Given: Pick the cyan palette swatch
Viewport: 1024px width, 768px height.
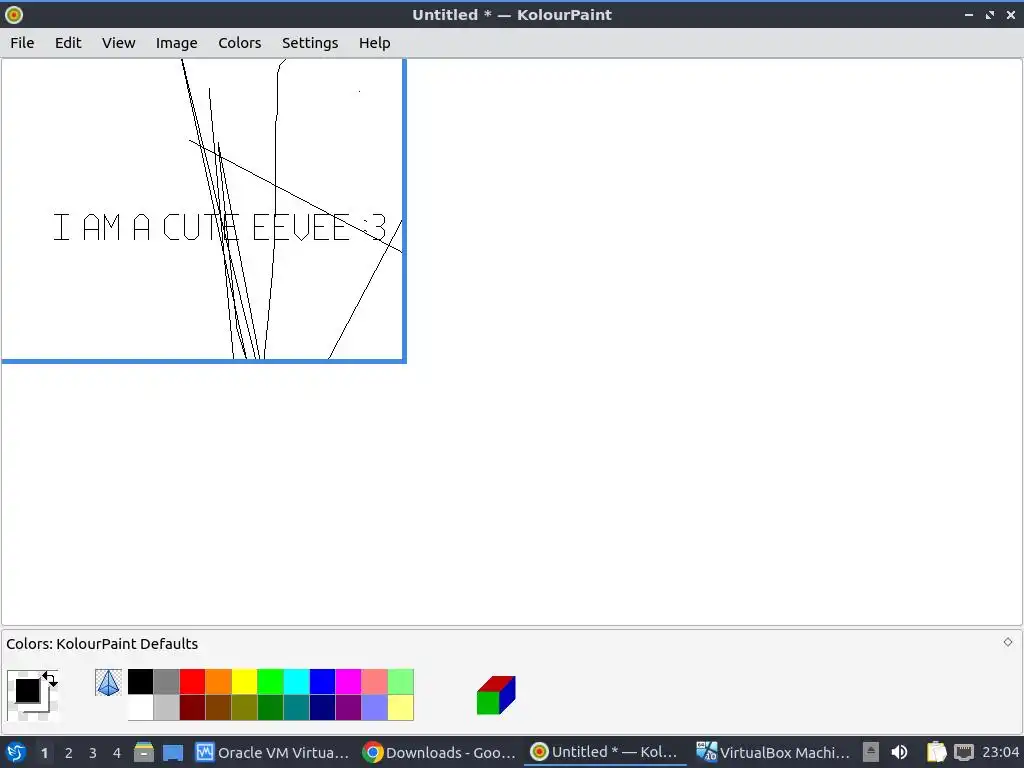Looking at the screenshot, I should 296,682.
